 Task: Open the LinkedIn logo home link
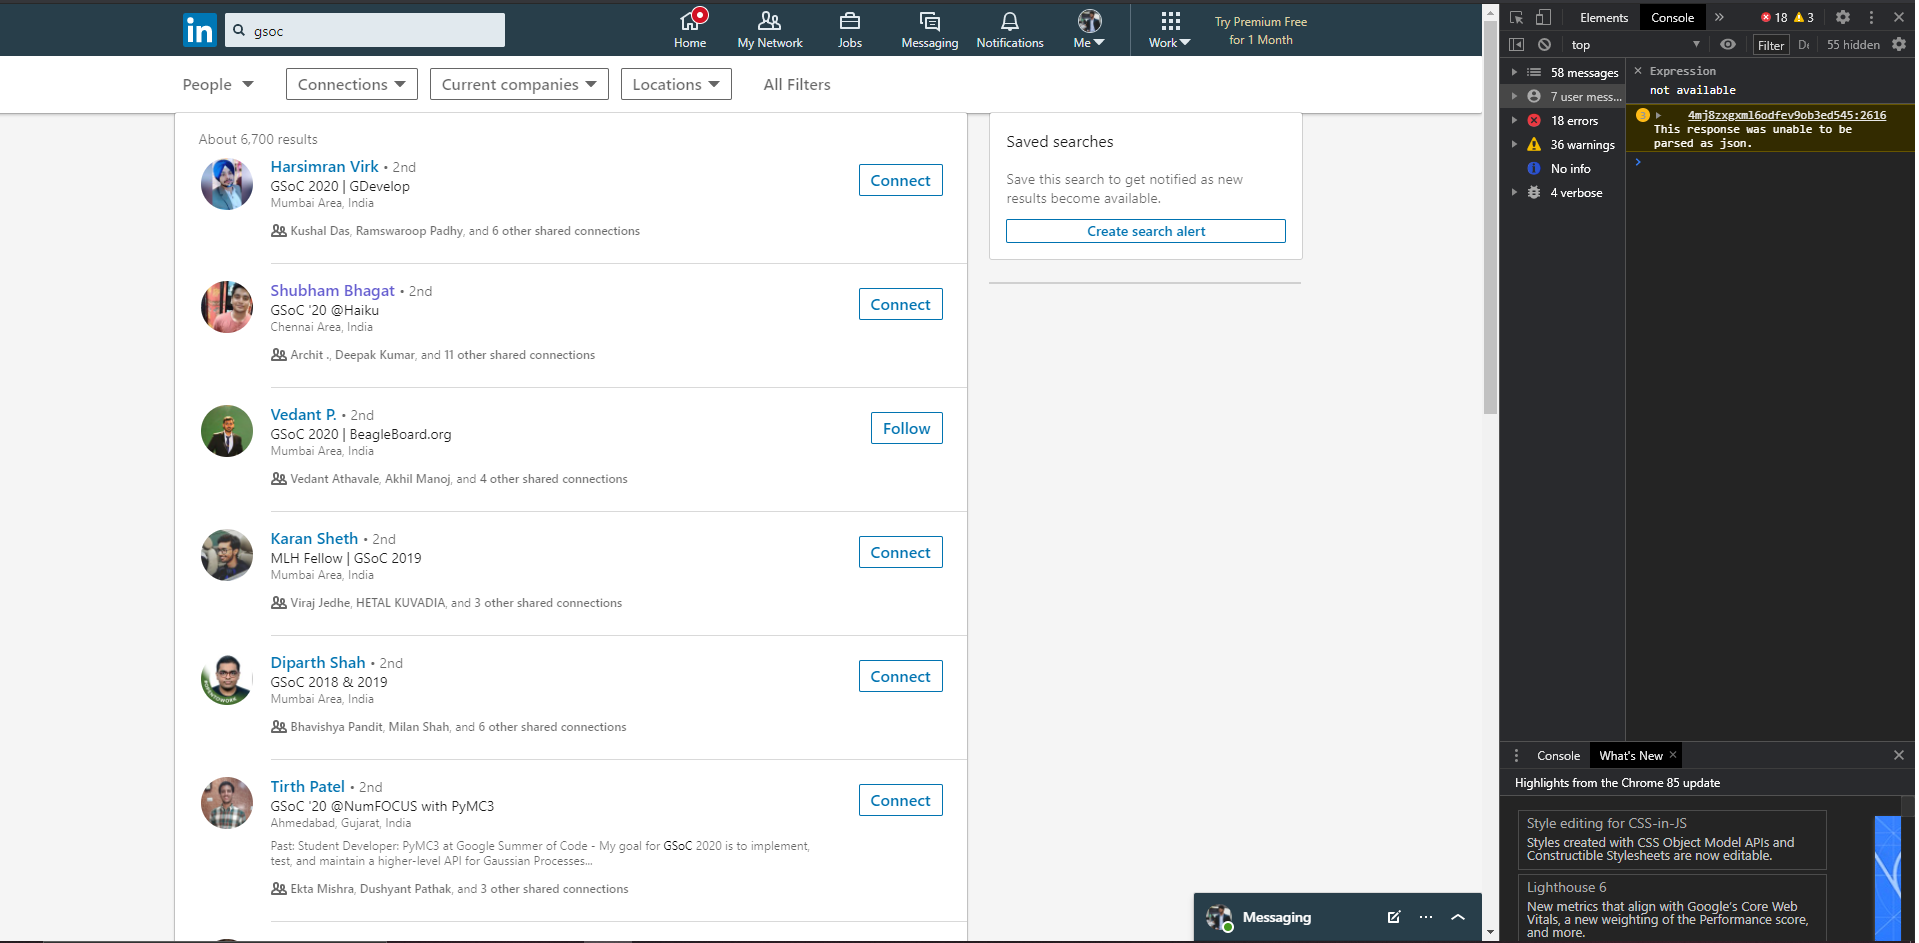coord(200,30)
